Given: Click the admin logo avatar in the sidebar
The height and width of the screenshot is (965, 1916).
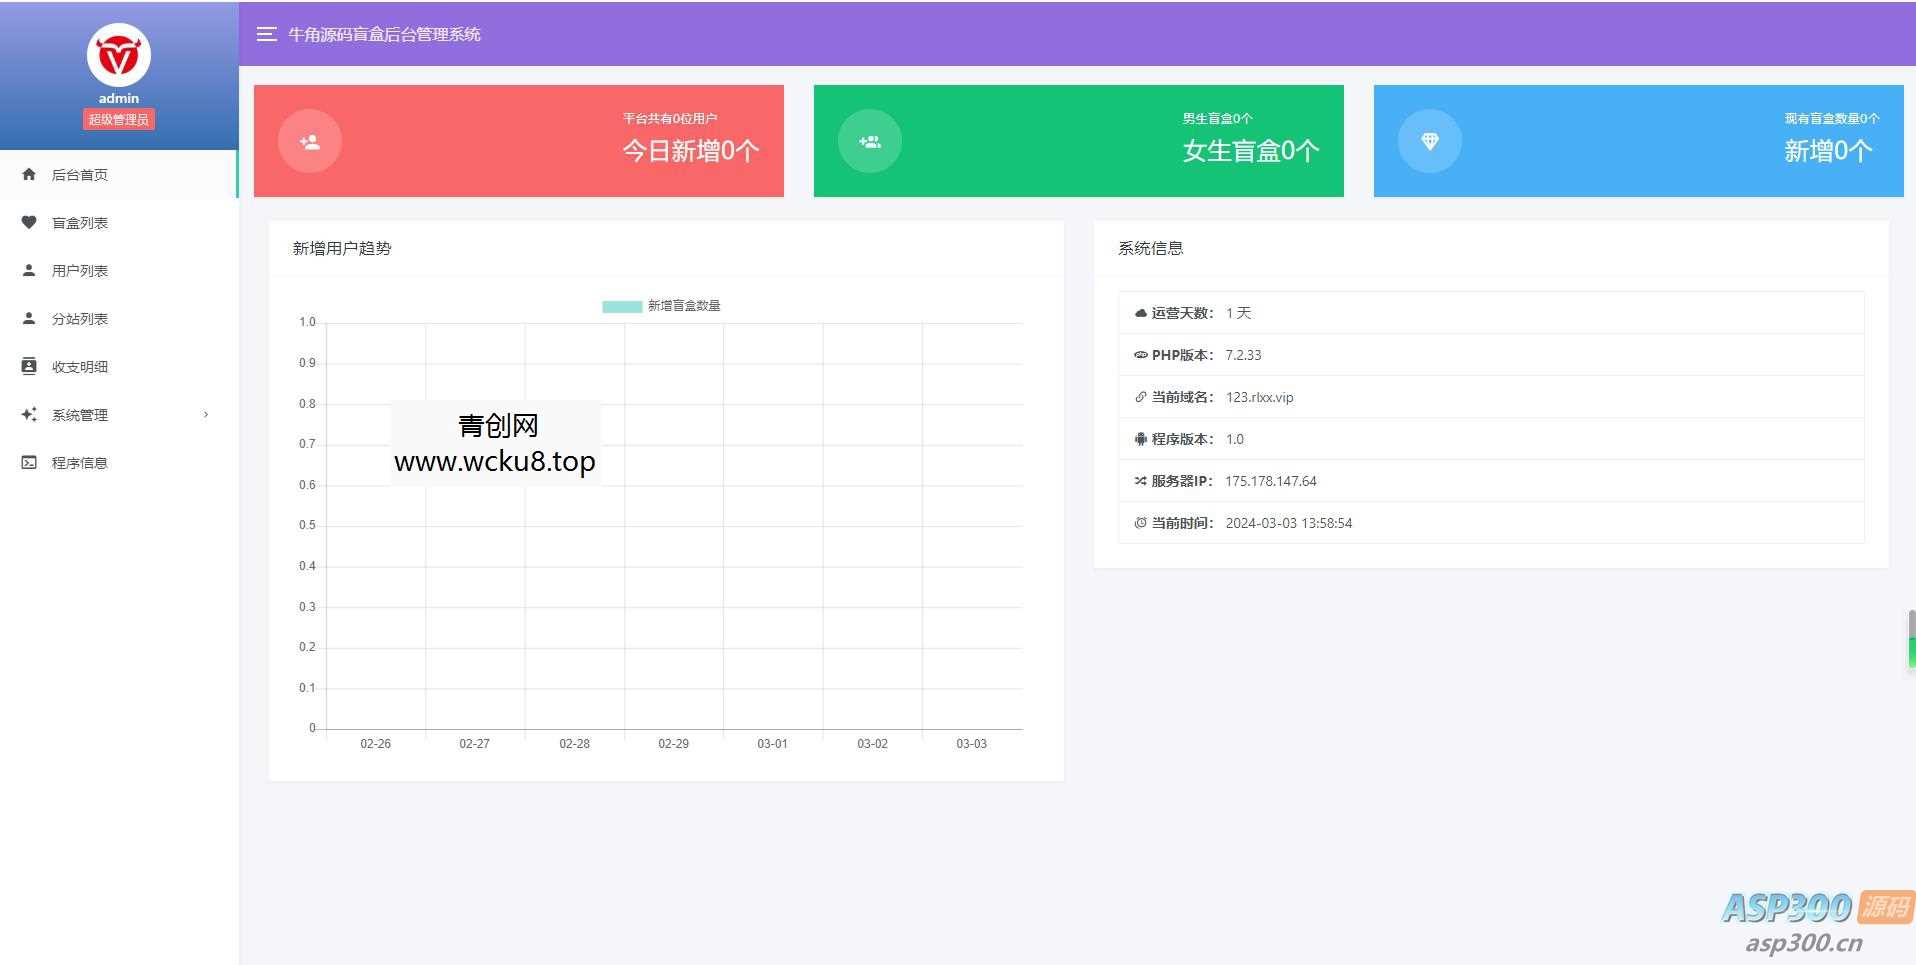Looking at the screenshot, I should coord(118,55).
